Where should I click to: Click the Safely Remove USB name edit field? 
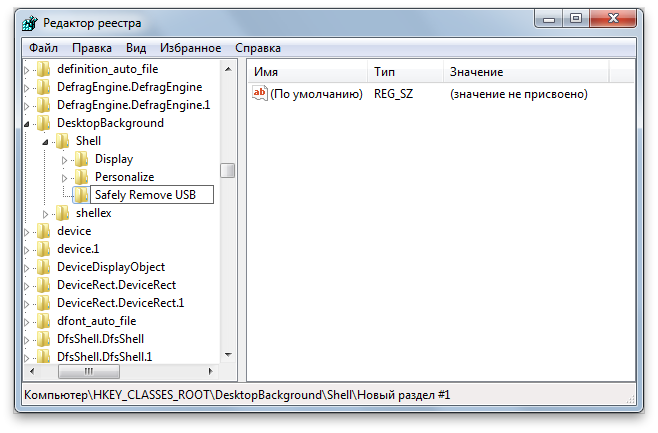[x=150, y=195]
